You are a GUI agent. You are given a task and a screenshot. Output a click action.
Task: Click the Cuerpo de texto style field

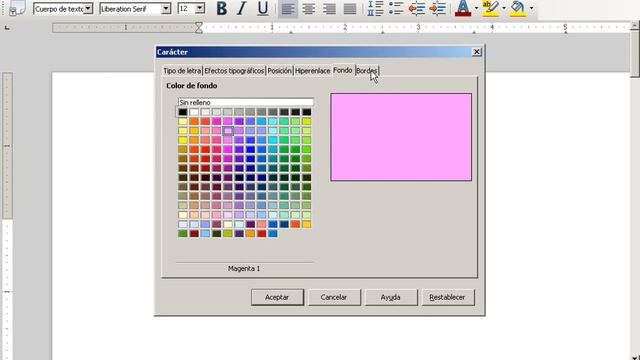click(x=58, y=8)
